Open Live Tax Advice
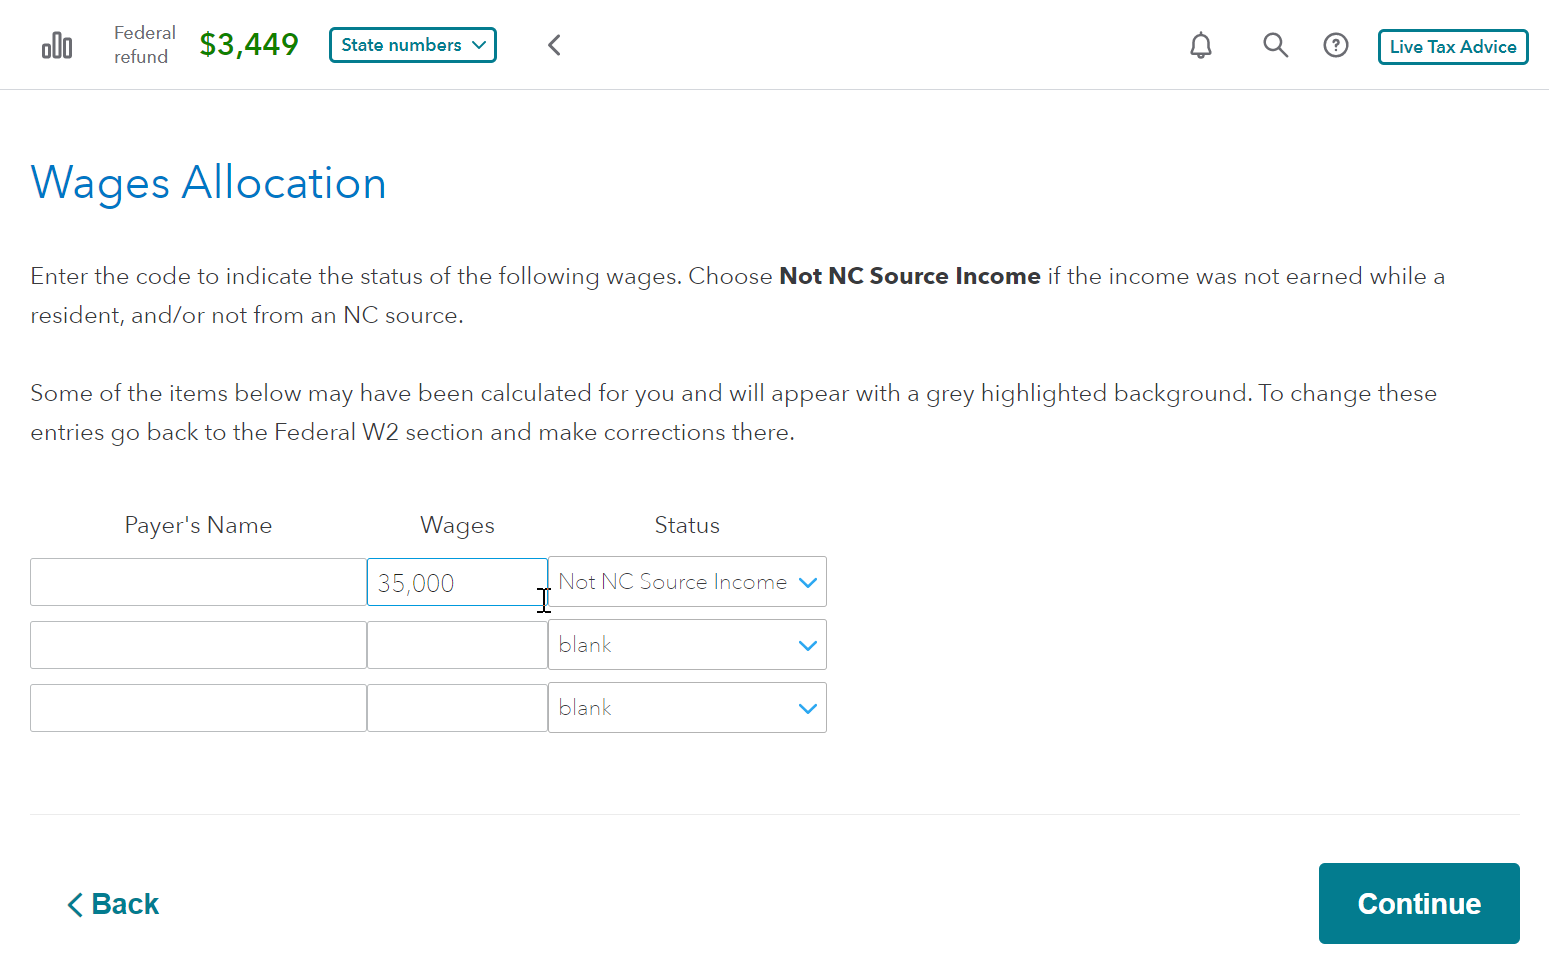Image resolution: width=1549 pixels, height=965 pixels. (x=1452, y=47)
